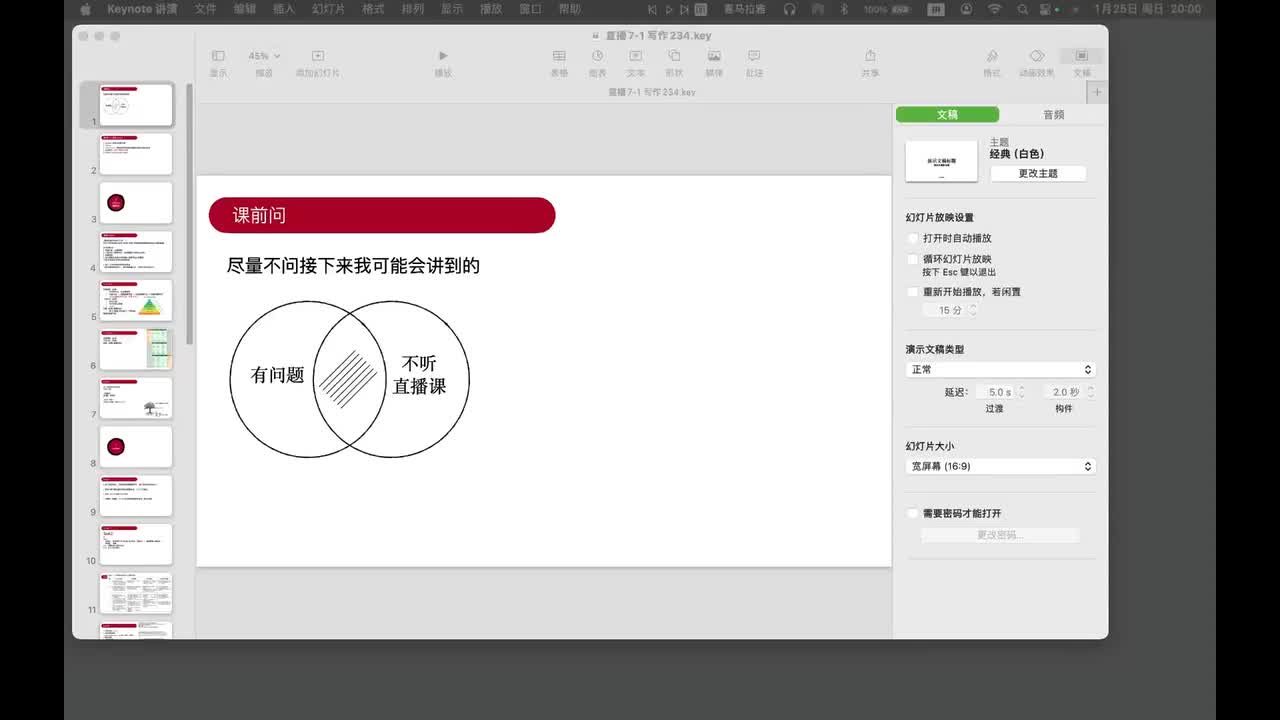Click the 15 分 idle time stepper

[x=973, y=311]
